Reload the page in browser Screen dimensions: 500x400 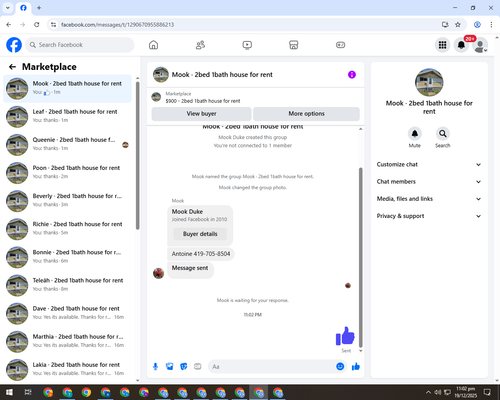coord(37,25)
